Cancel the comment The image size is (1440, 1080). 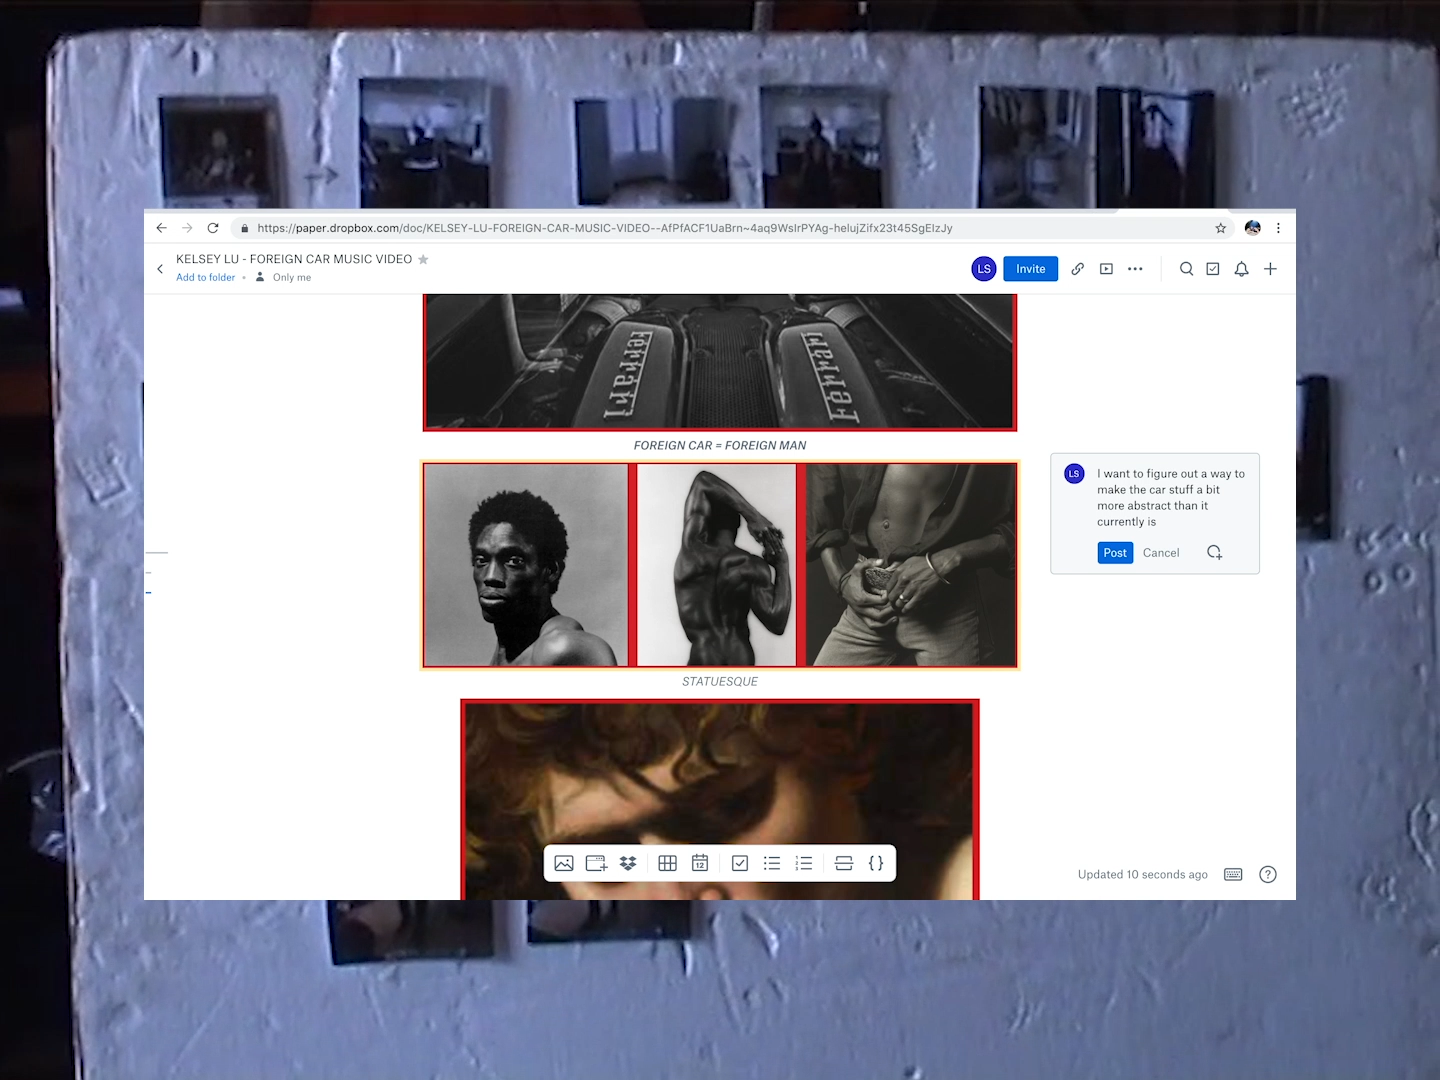pyautogui.click(x=1161, y=553)
